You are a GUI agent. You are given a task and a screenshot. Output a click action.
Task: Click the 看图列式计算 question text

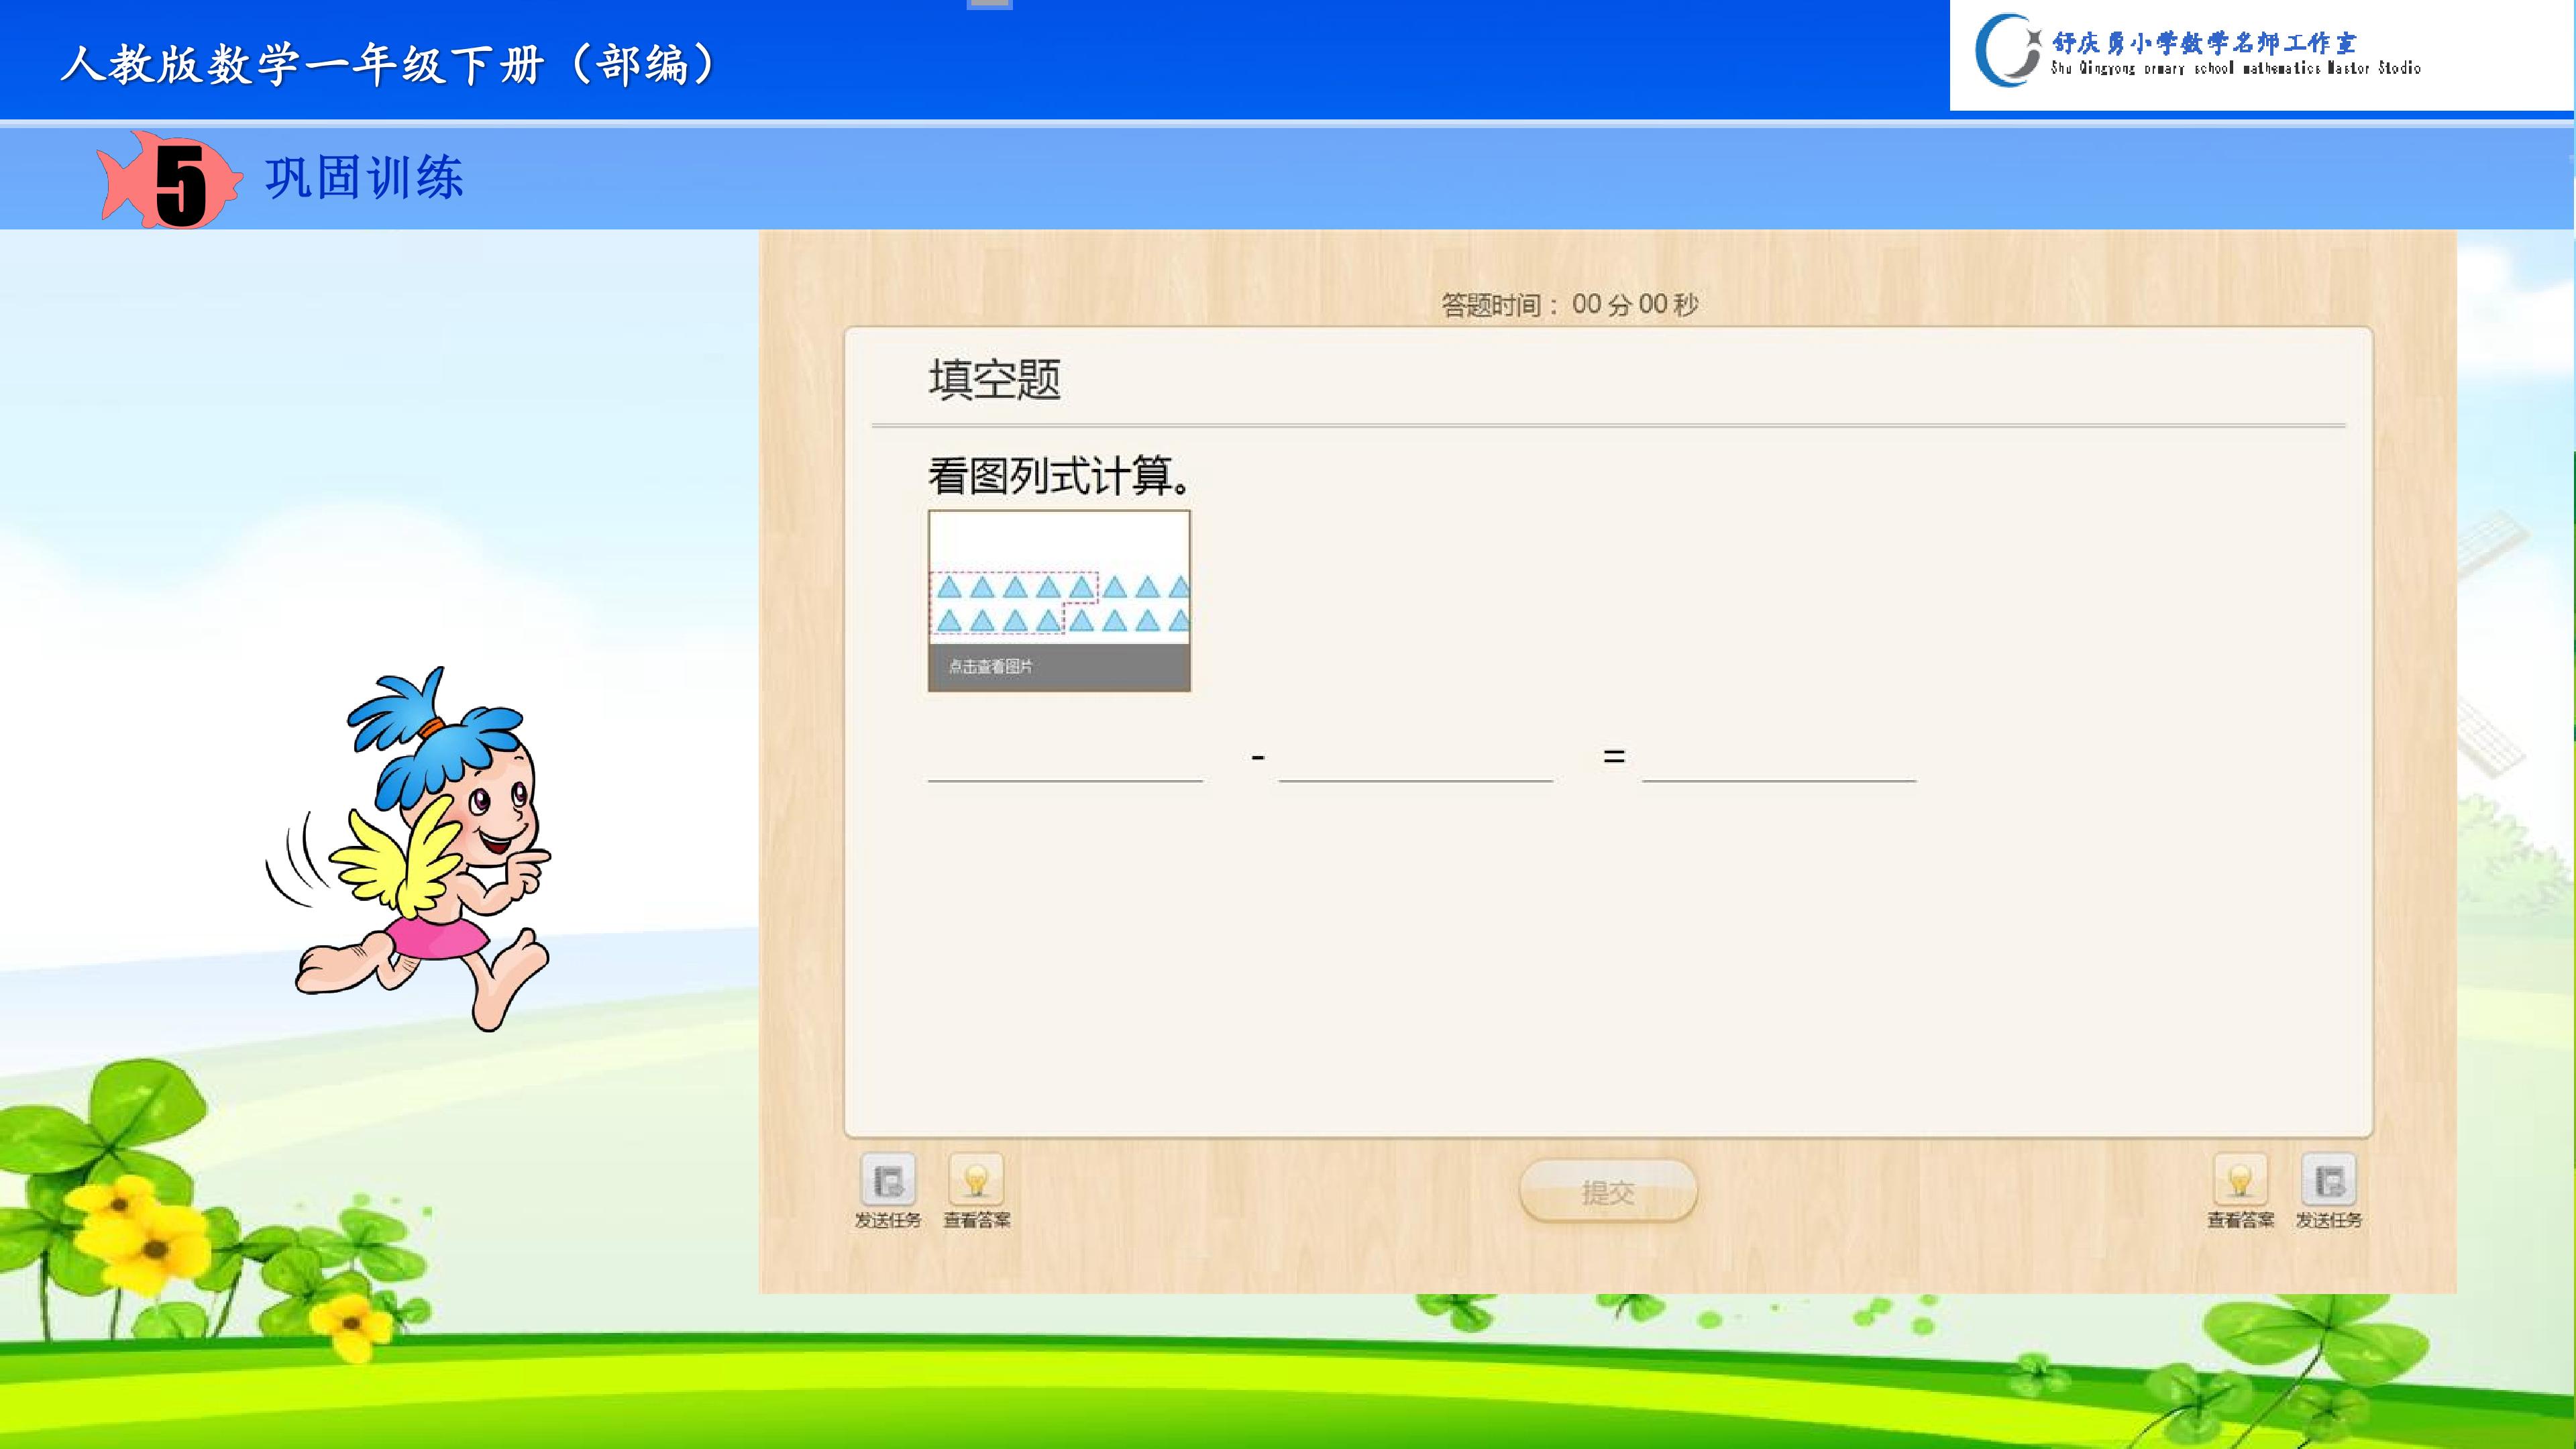(x=1060, y=476)
